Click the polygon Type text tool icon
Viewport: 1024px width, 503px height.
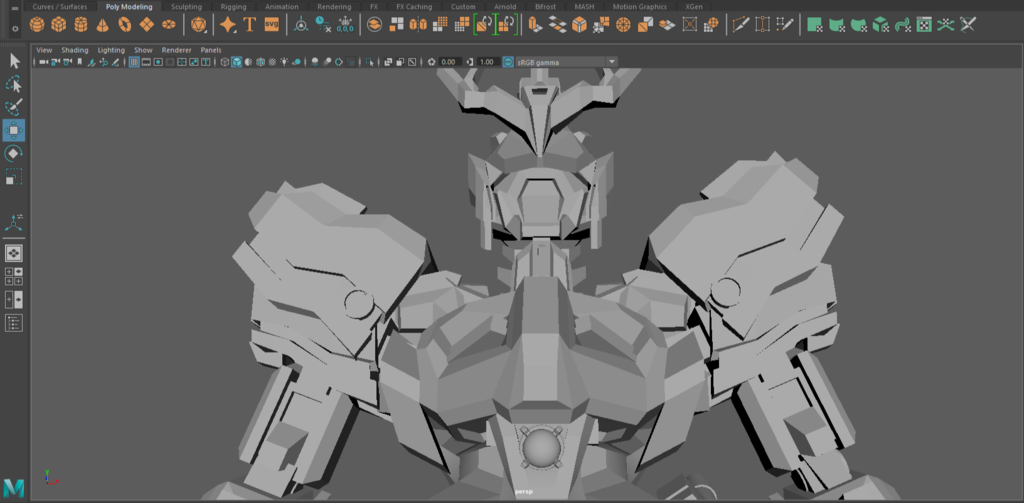(x=249, y=25)
